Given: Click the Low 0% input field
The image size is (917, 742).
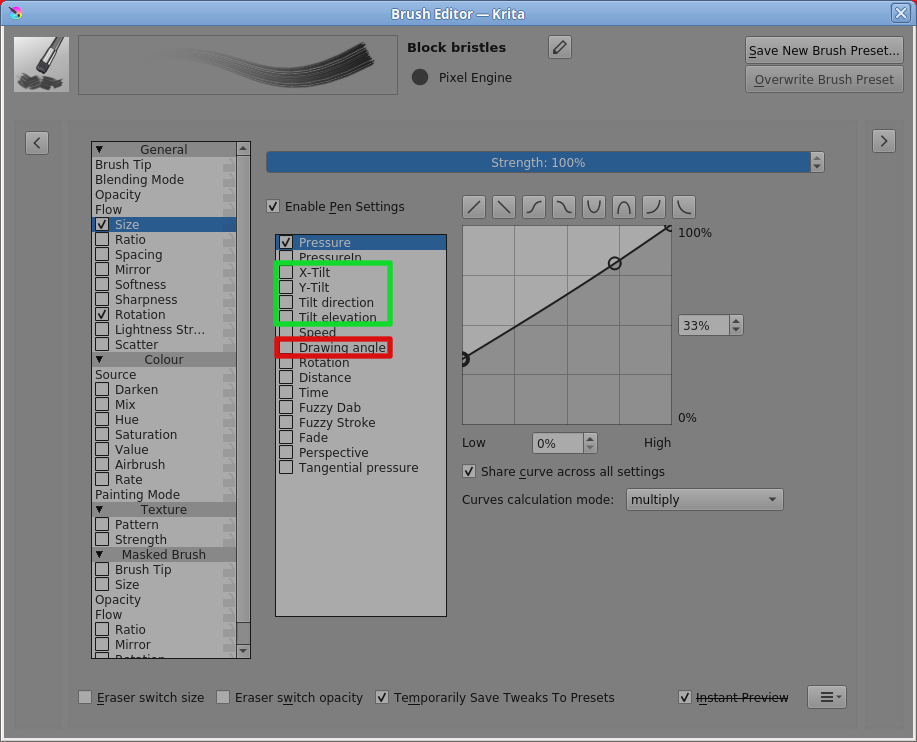Looking at the screenshot, I should coord(558,443).
